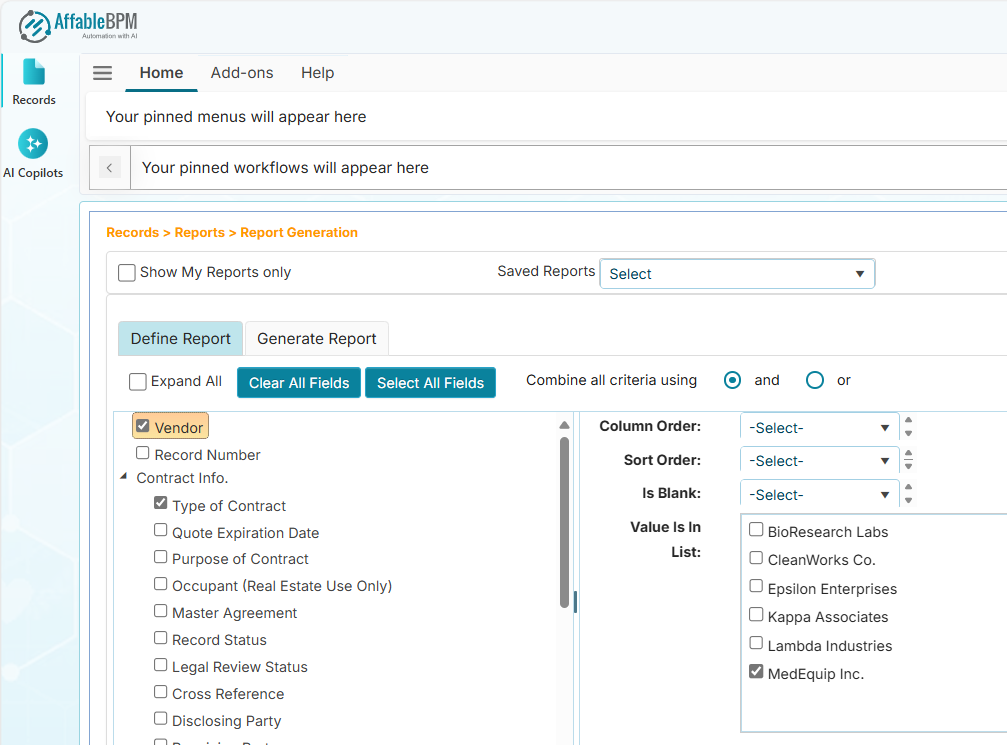Enable Show My Reports only
1007x745 pixels.
coord(127,272)
